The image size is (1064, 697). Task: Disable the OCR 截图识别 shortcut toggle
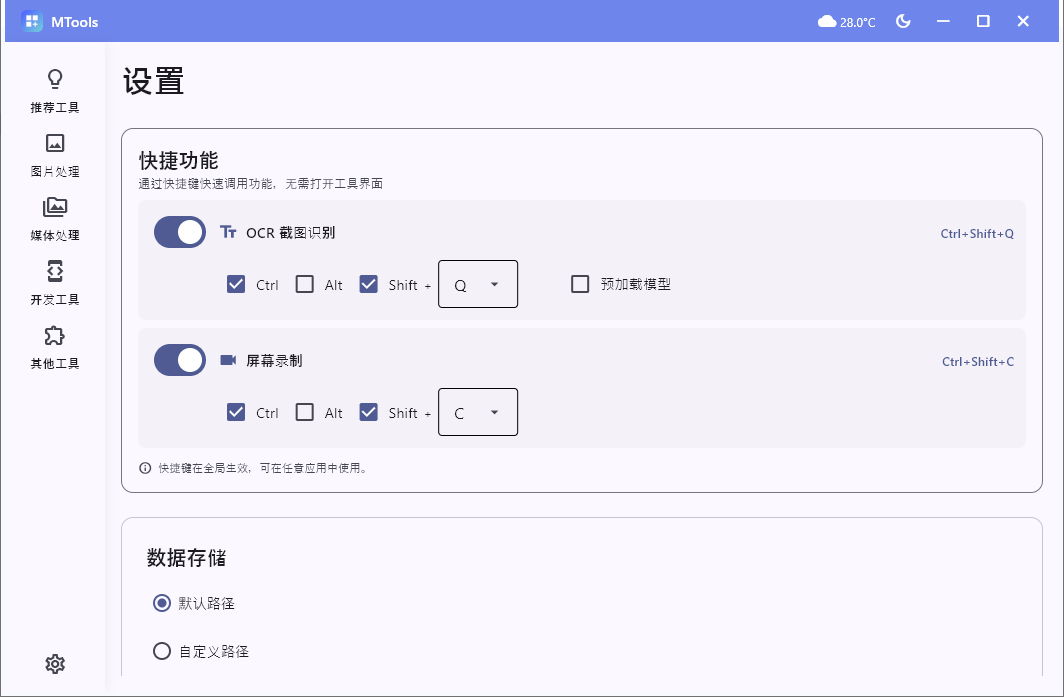click(179, 232)
